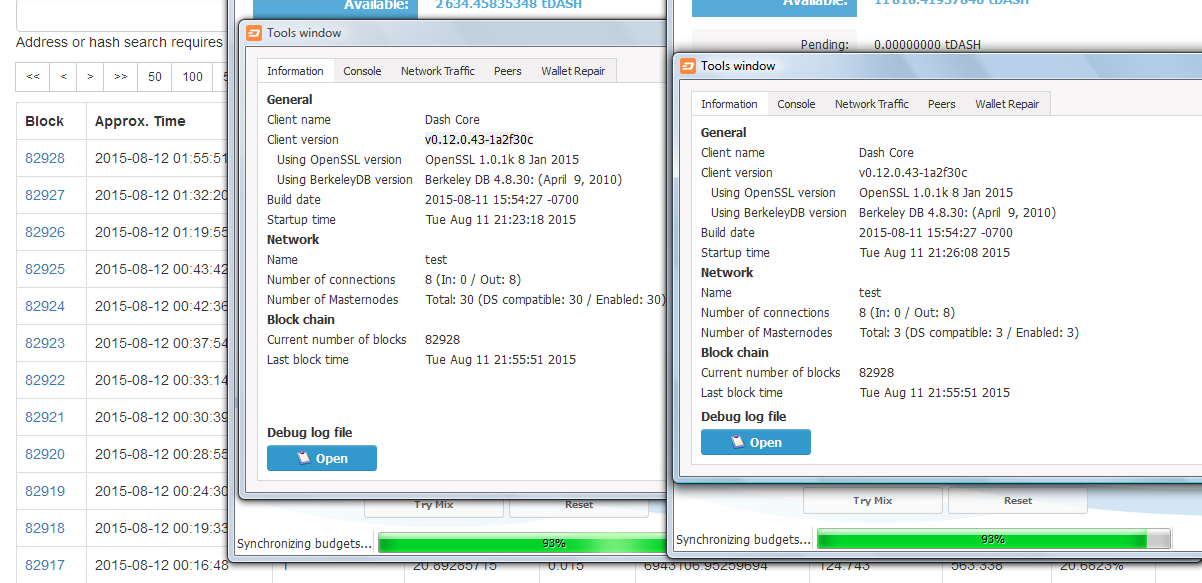Open block 82917 link

coord(45,565)
